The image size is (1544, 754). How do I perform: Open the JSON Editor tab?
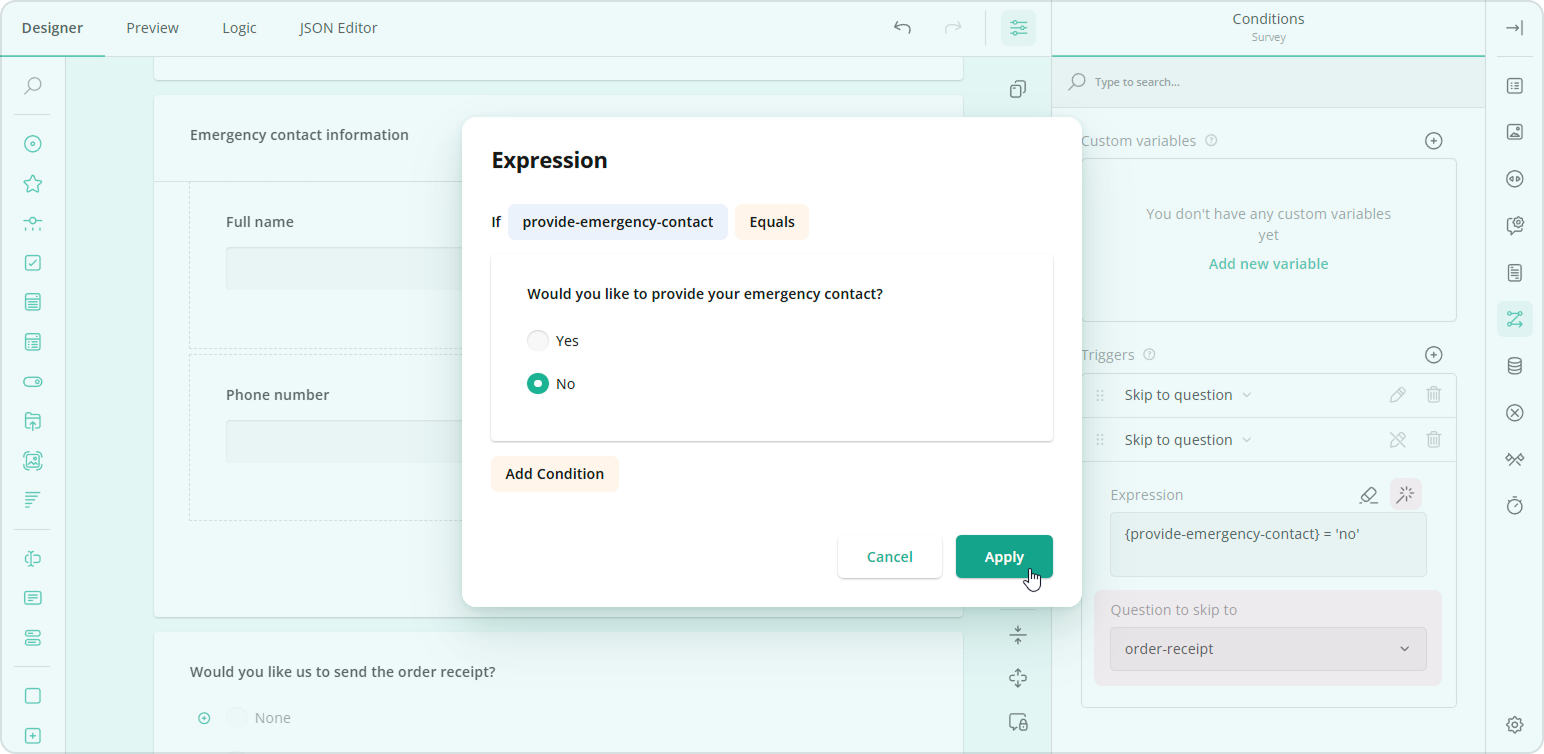[338, 27]
